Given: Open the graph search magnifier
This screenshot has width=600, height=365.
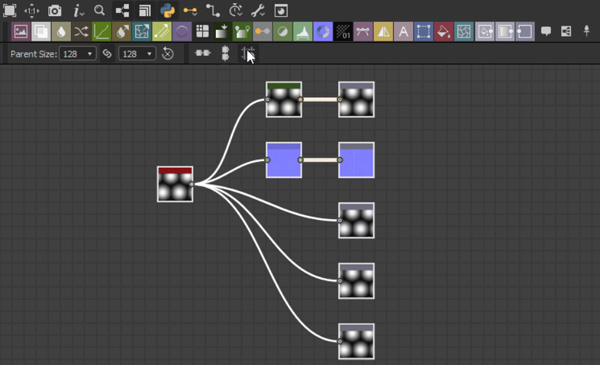Looking at the screenshot, I should [x=99, y=10].
